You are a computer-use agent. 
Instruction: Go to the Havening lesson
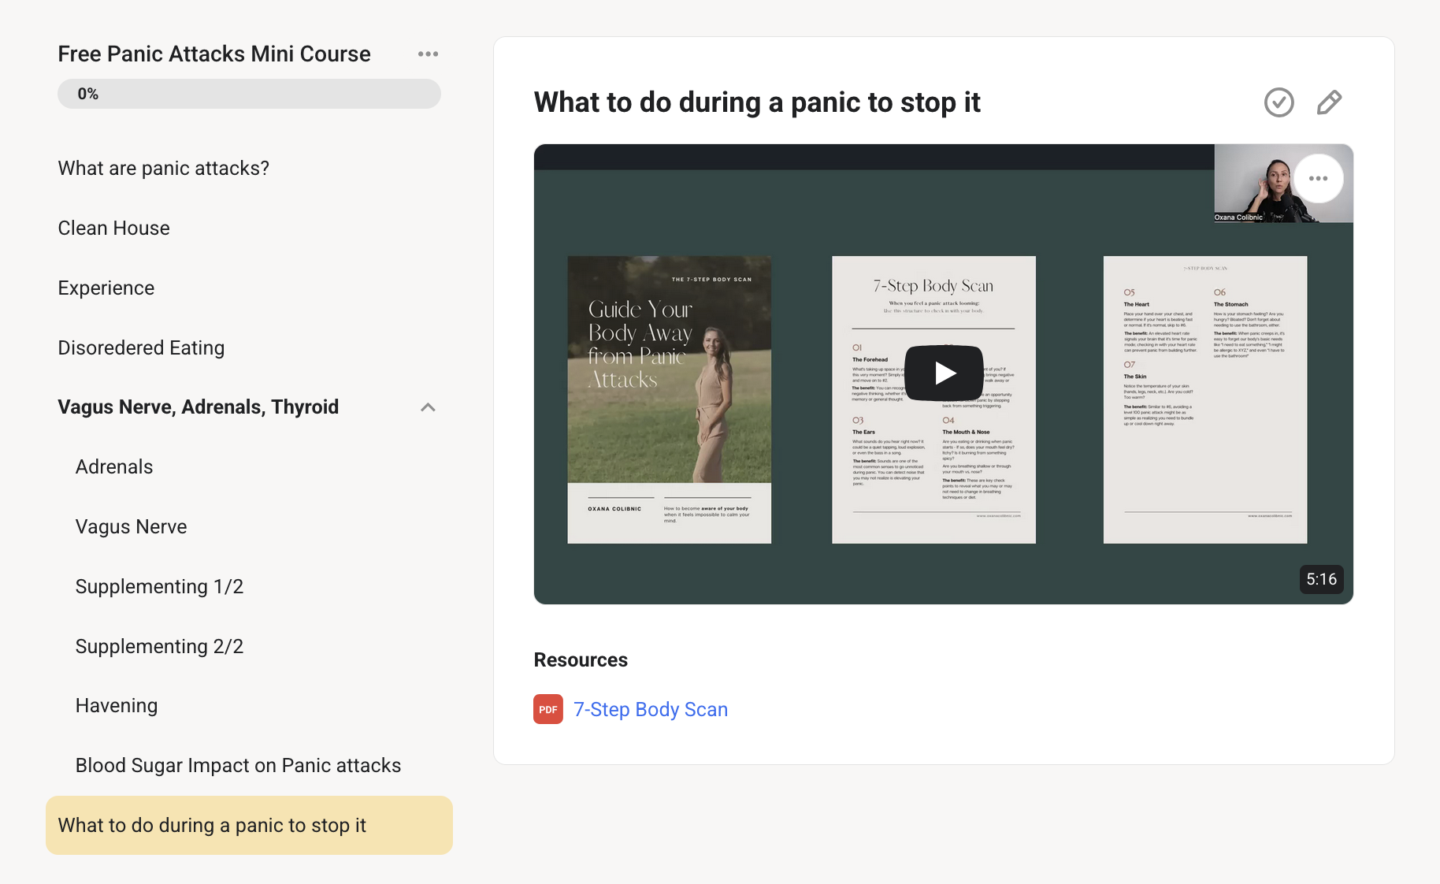[x=116, y=706]
